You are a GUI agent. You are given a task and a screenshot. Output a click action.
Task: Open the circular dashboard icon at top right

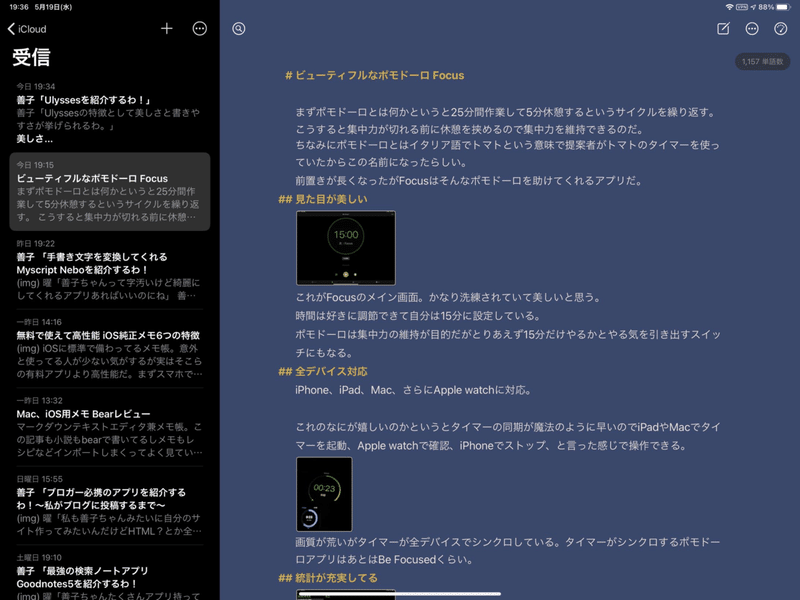pyautogui.click(x=781, y=29)
